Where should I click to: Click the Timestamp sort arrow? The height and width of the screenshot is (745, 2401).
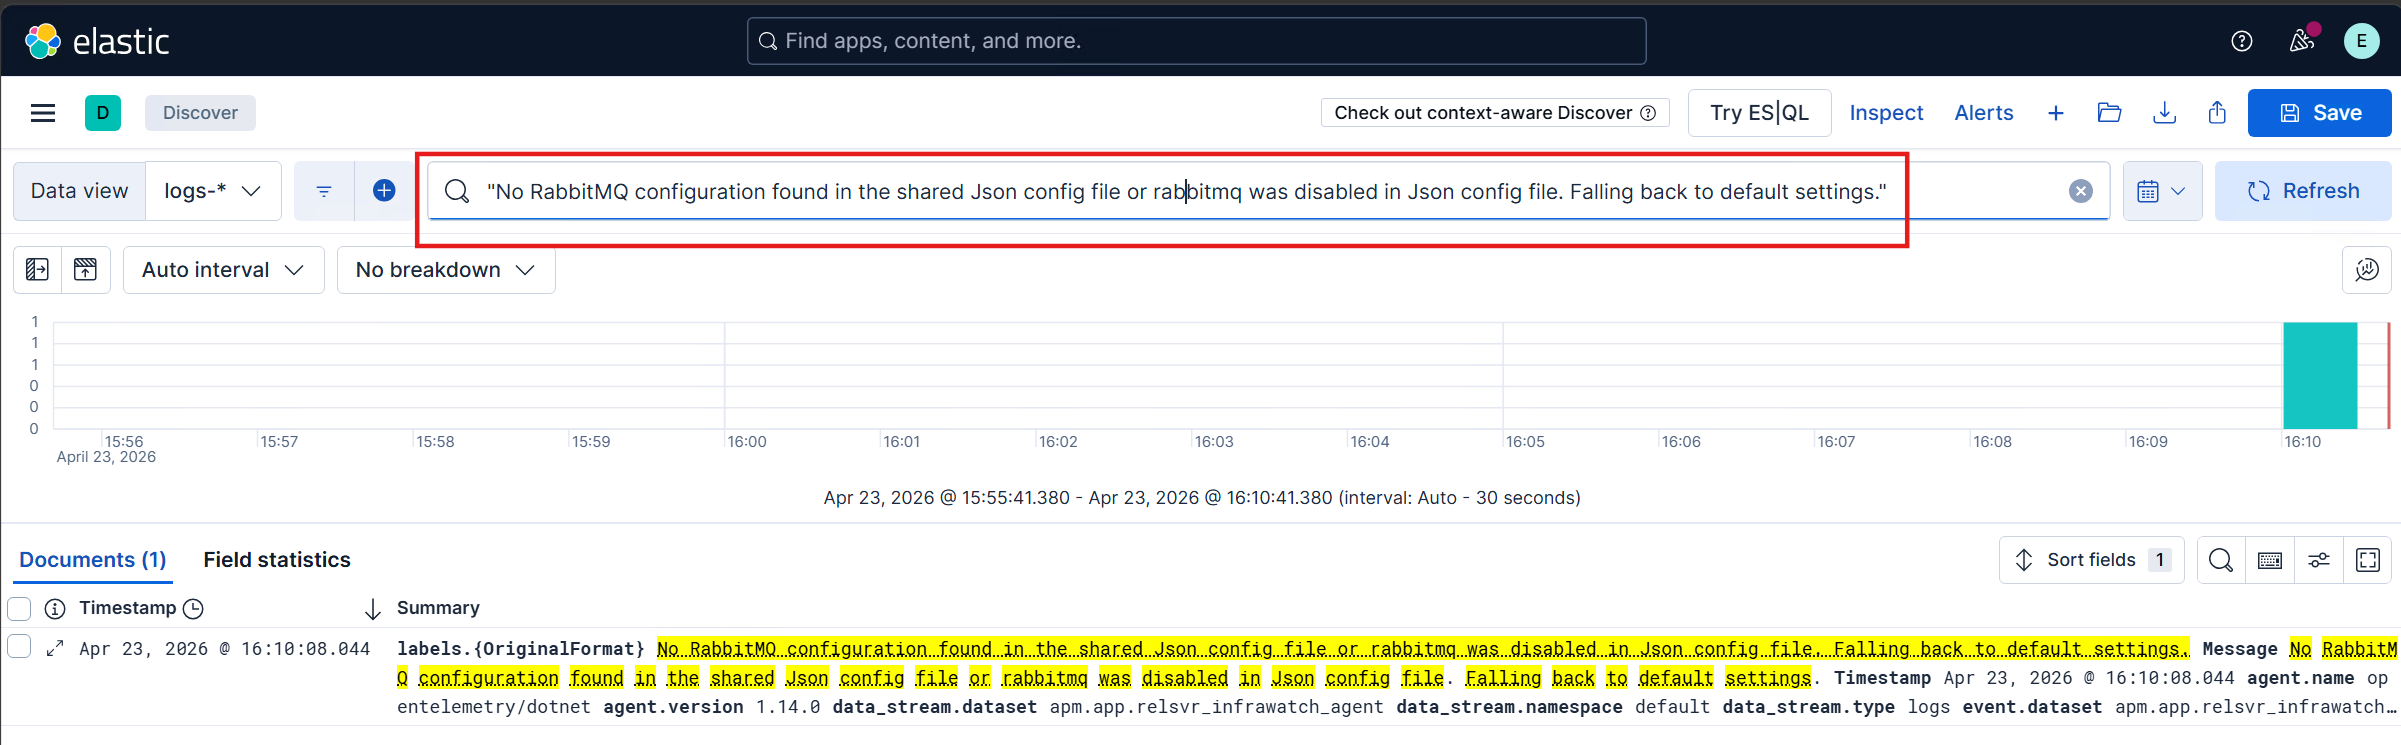coord(372,609)
